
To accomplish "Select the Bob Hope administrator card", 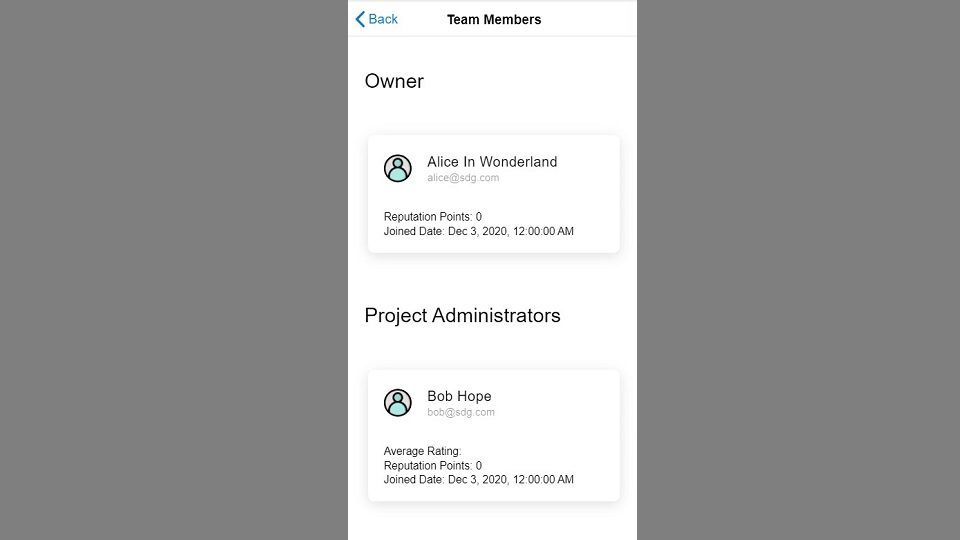I will pos(493,435).
